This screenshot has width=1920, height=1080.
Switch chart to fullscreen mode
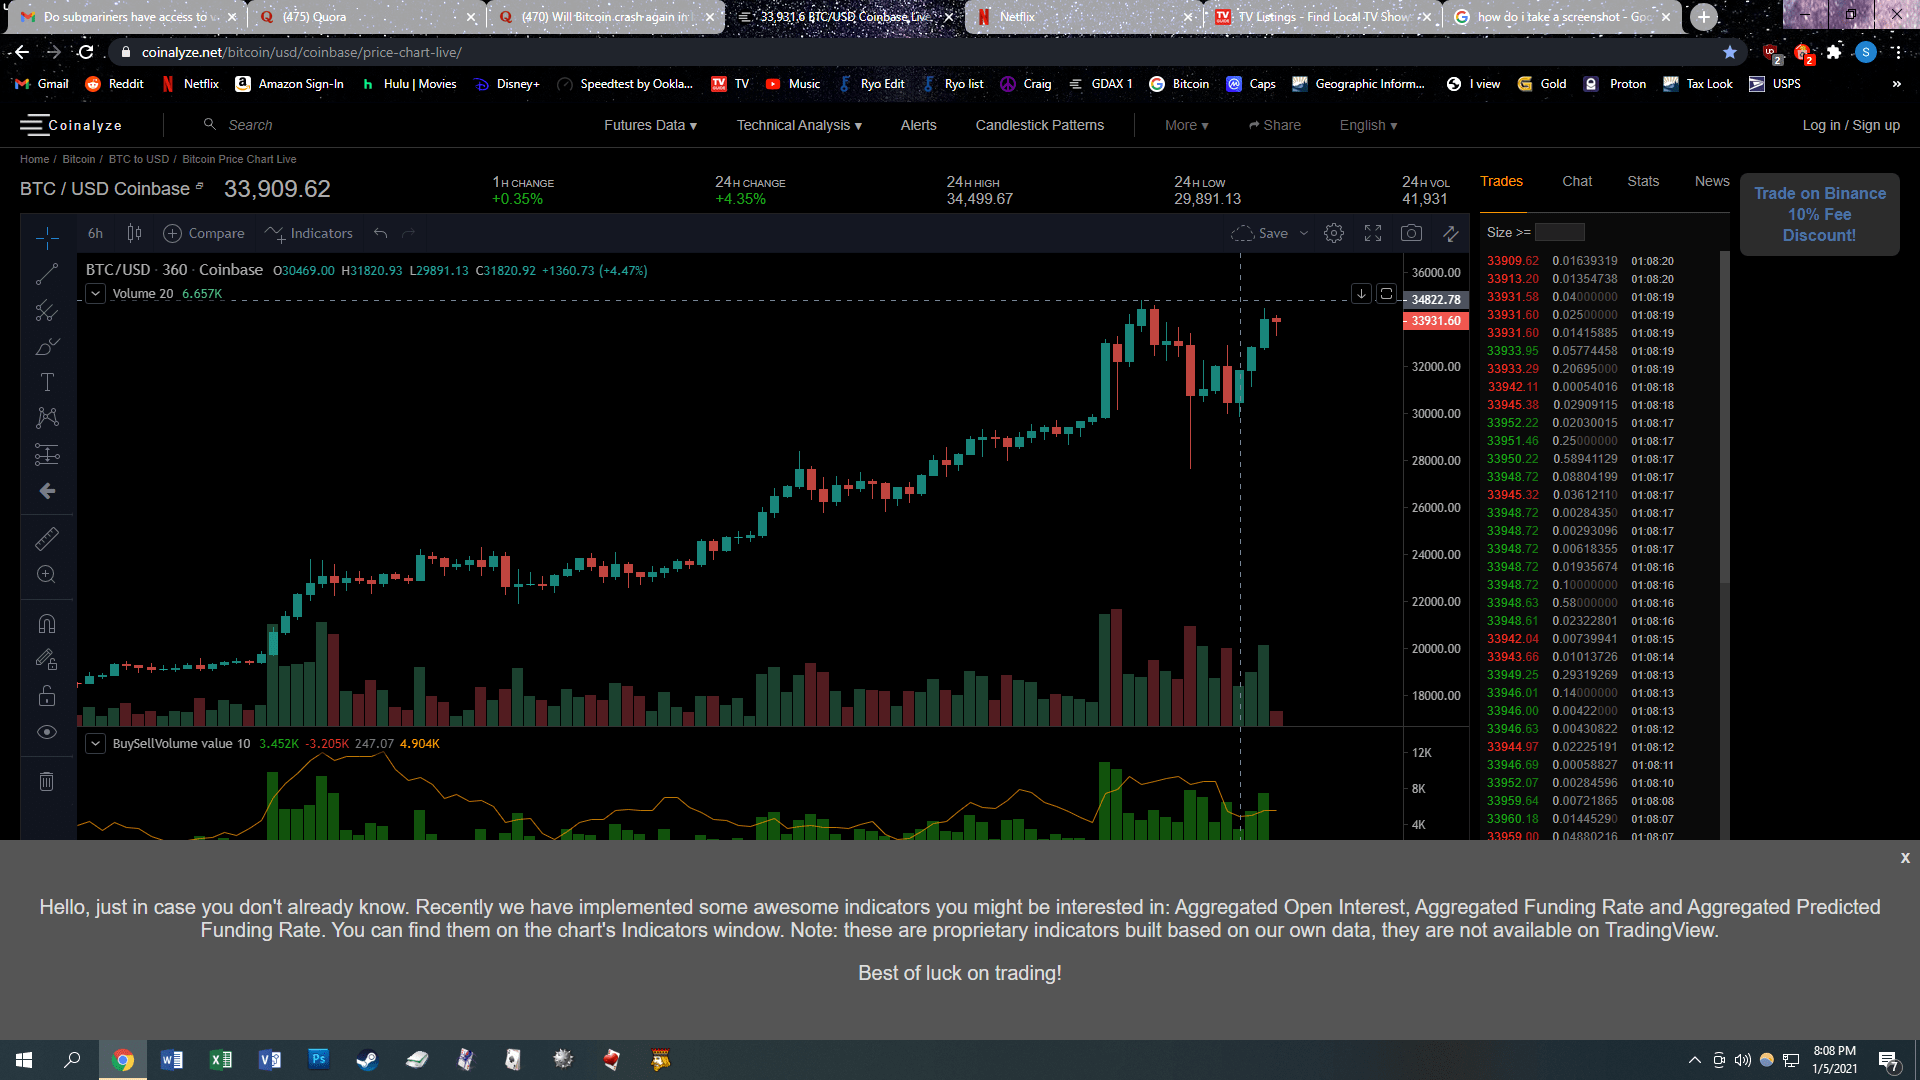1373,233
